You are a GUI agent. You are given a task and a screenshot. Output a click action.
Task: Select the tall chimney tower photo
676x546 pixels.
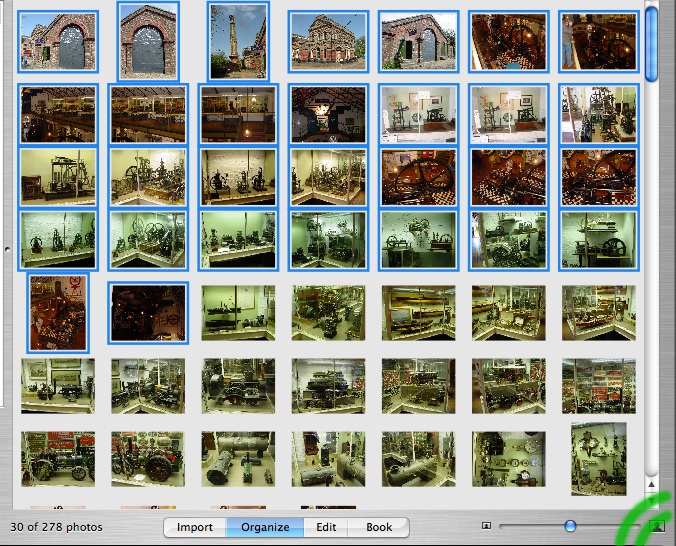[238, 41]
